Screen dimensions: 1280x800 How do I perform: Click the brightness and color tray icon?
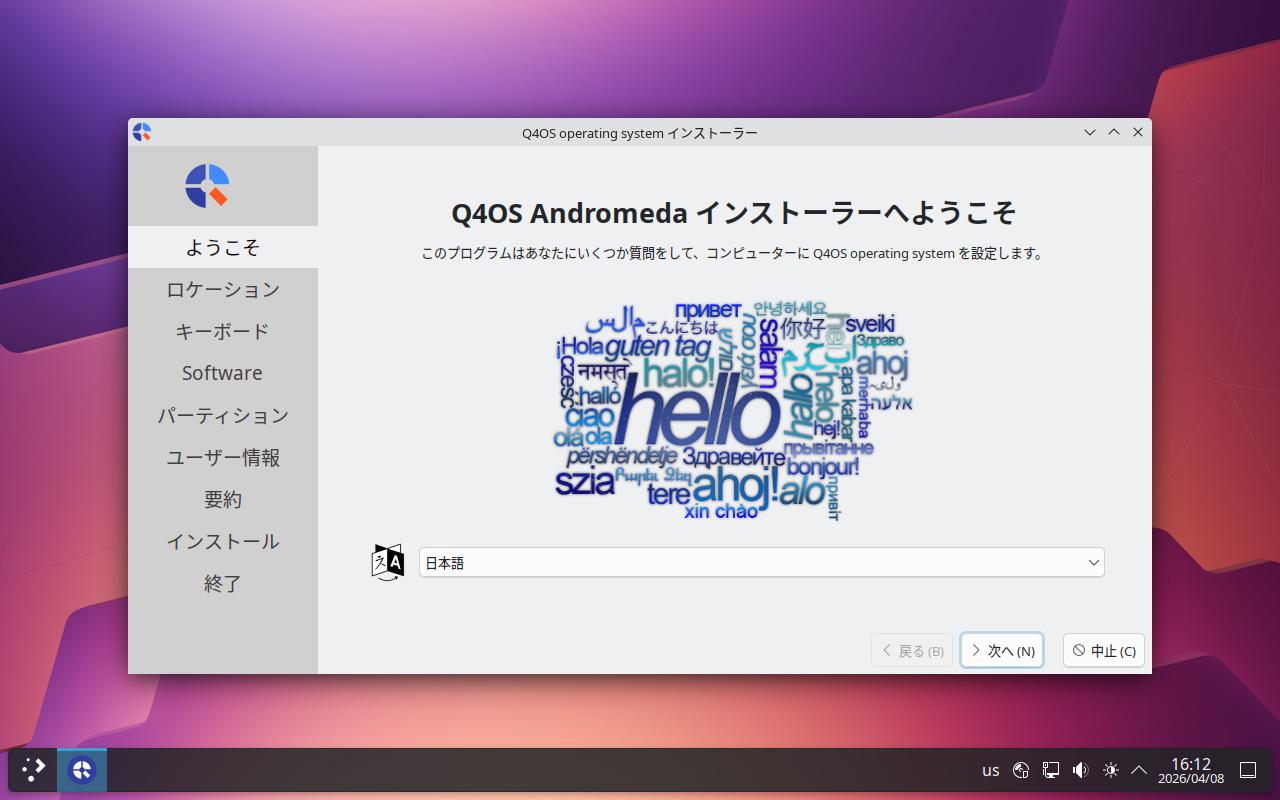point(1110,770)
